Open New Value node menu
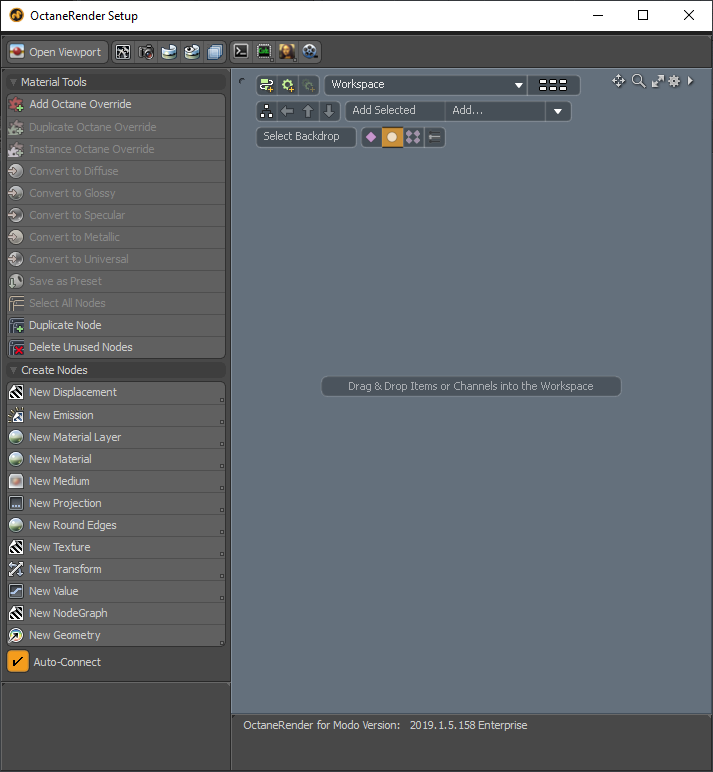The image size is (713, 772). pyautogui.click(x=116, y=591)
